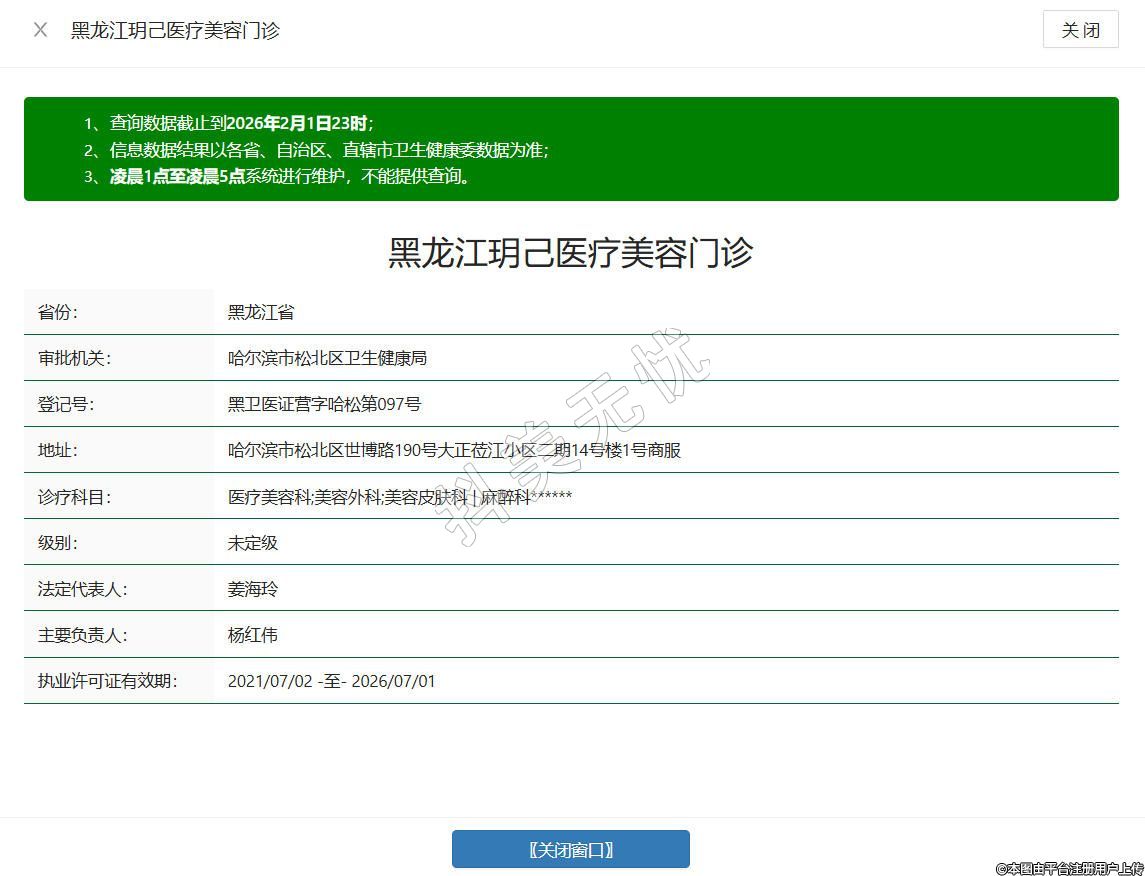Click the registration number 黑卫医证营字哈松第097号
Image resolution: width=1145 pixels, height=876 pixels.
(x=324, y=404)
